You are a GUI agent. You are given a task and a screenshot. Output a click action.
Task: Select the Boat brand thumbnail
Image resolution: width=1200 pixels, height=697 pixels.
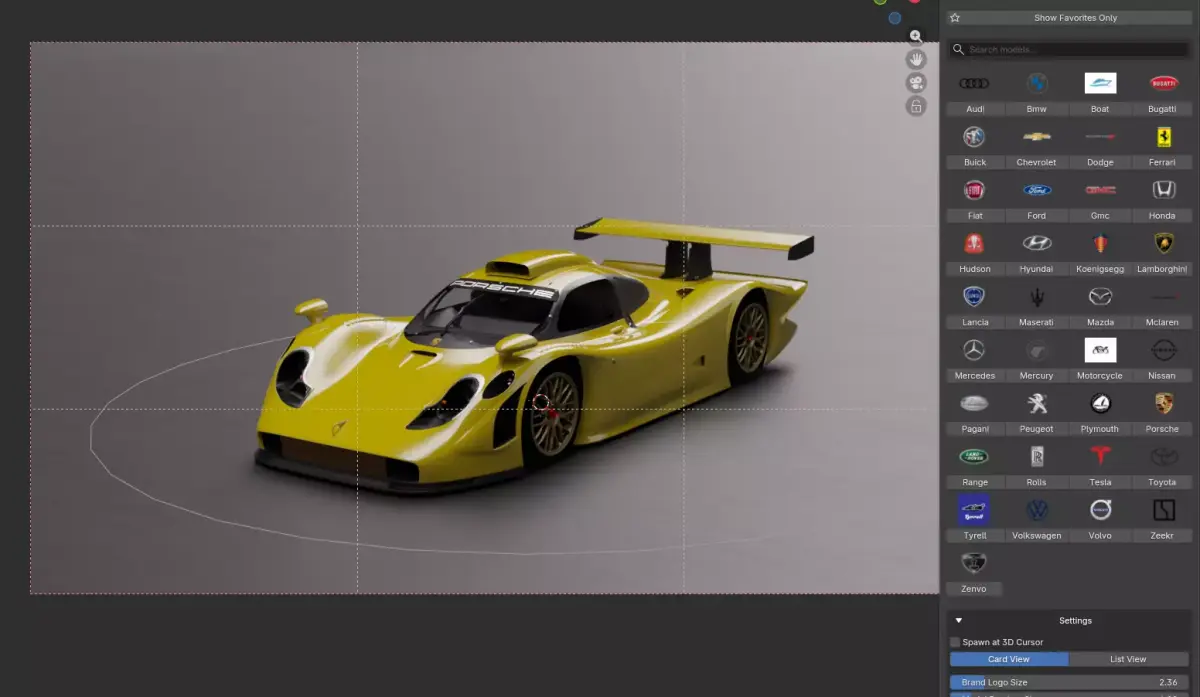coord(1100,83)
